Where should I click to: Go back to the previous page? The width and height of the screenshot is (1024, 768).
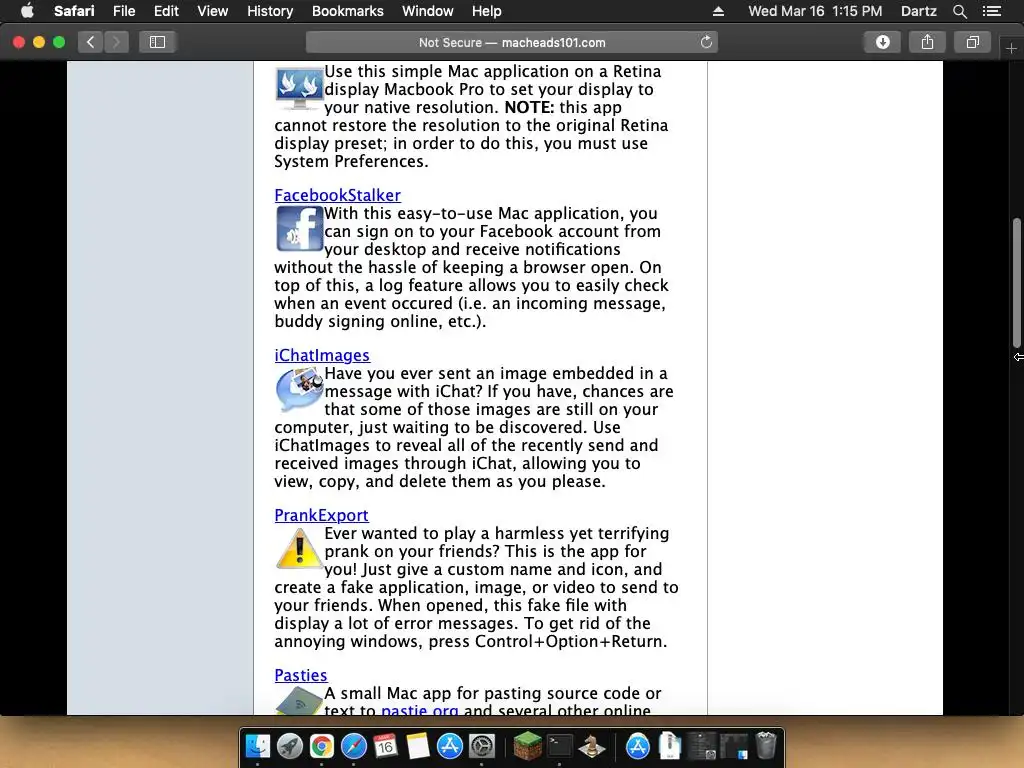coord(91,42)
